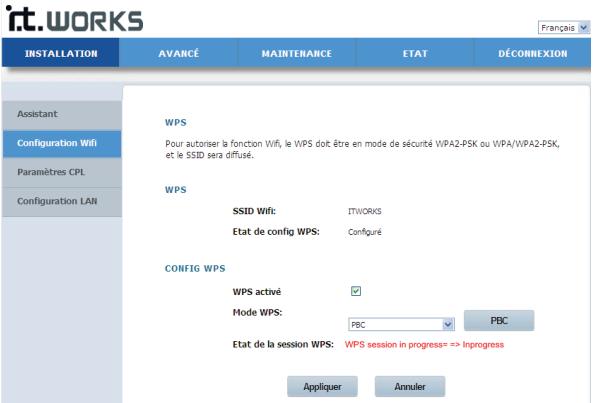Open the Français language dropdown

point(564,28)
